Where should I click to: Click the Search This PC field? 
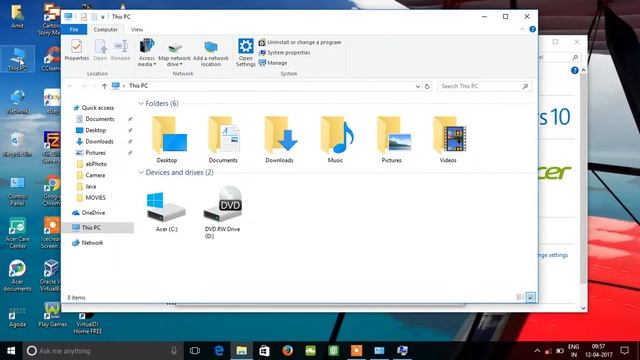484,86
